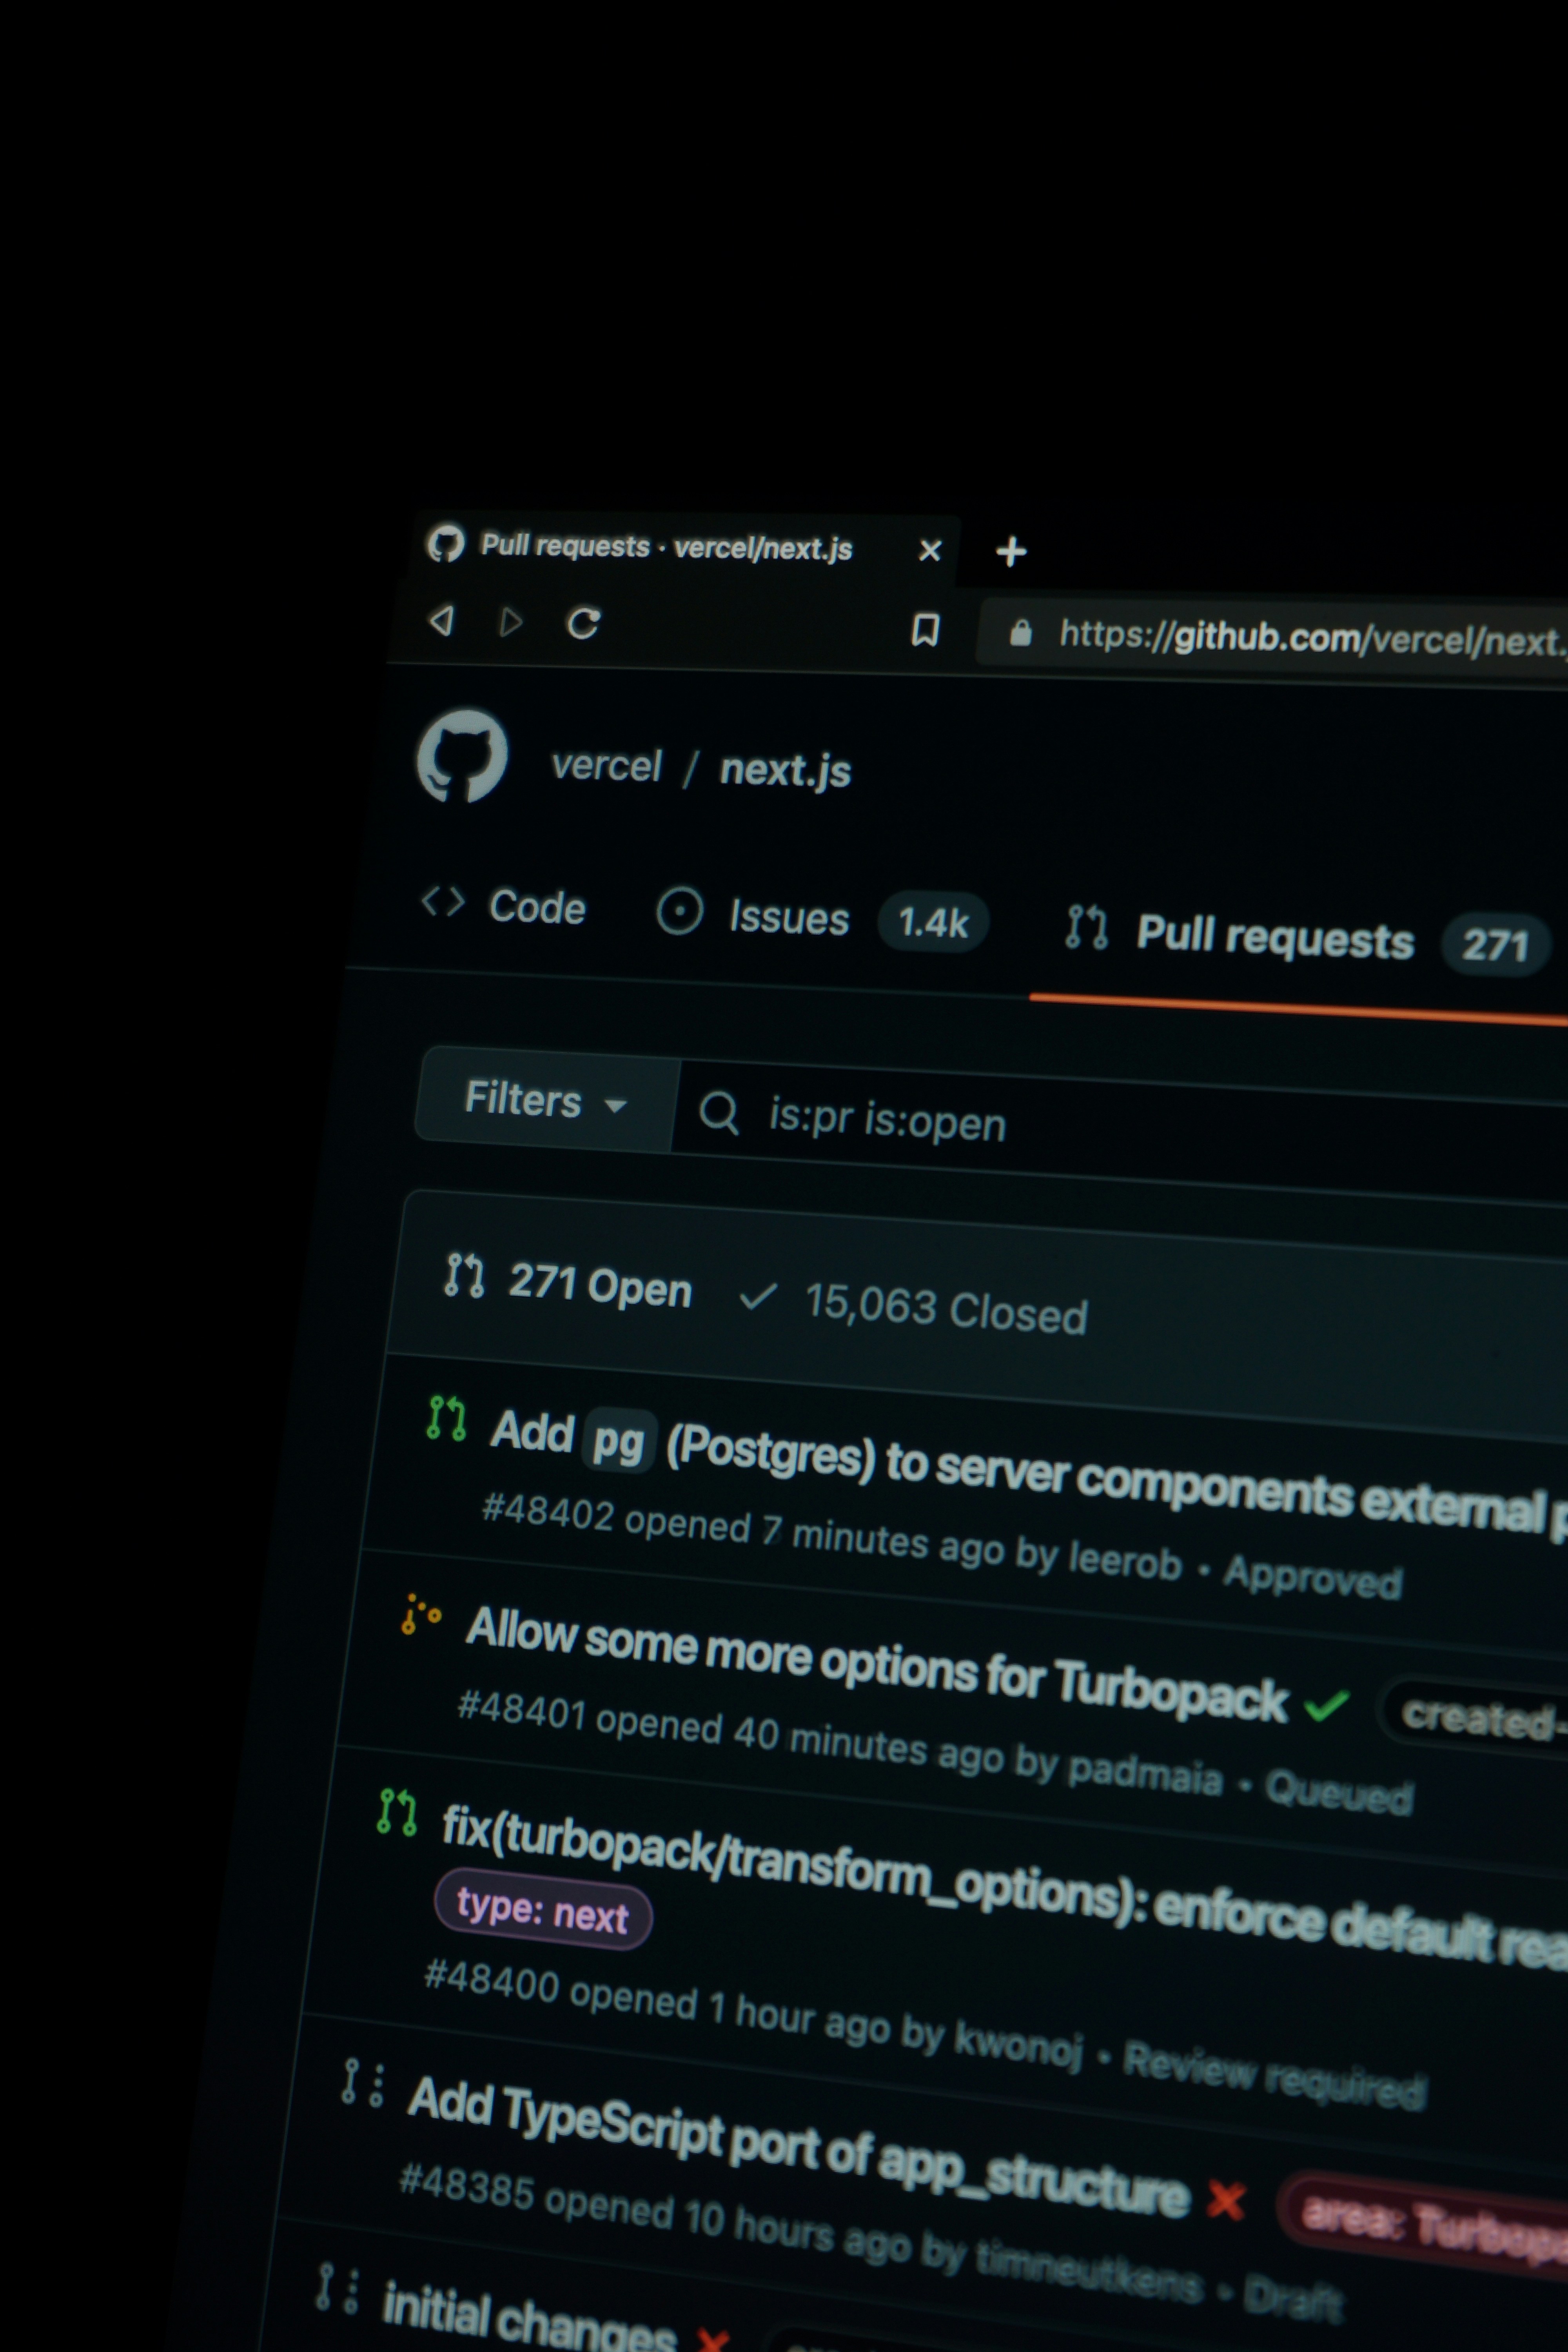Click the search magnifier icon
This screenshot has width=1568, height=2352.
coord(719,1112)
